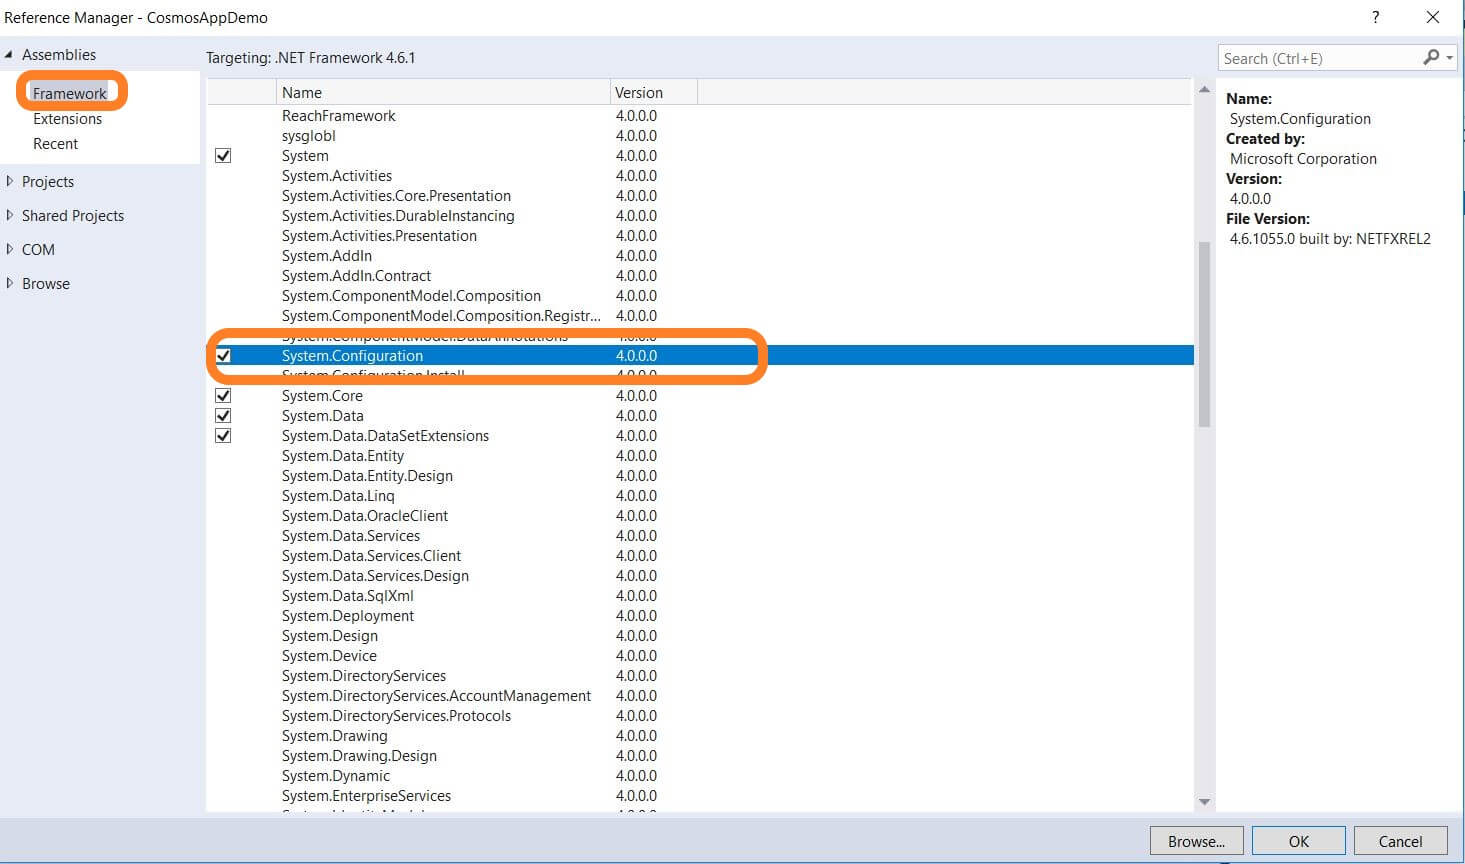Select the System.Data.SqlXml row
1465x864 pixels.
click(700, 596)
